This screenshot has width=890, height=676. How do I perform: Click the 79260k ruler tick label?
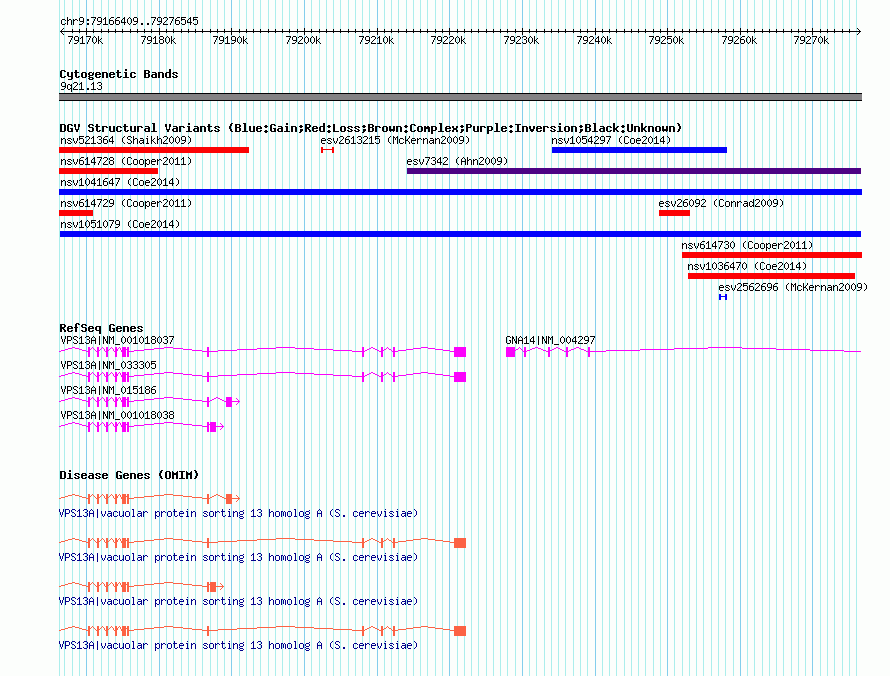[739, 40]
